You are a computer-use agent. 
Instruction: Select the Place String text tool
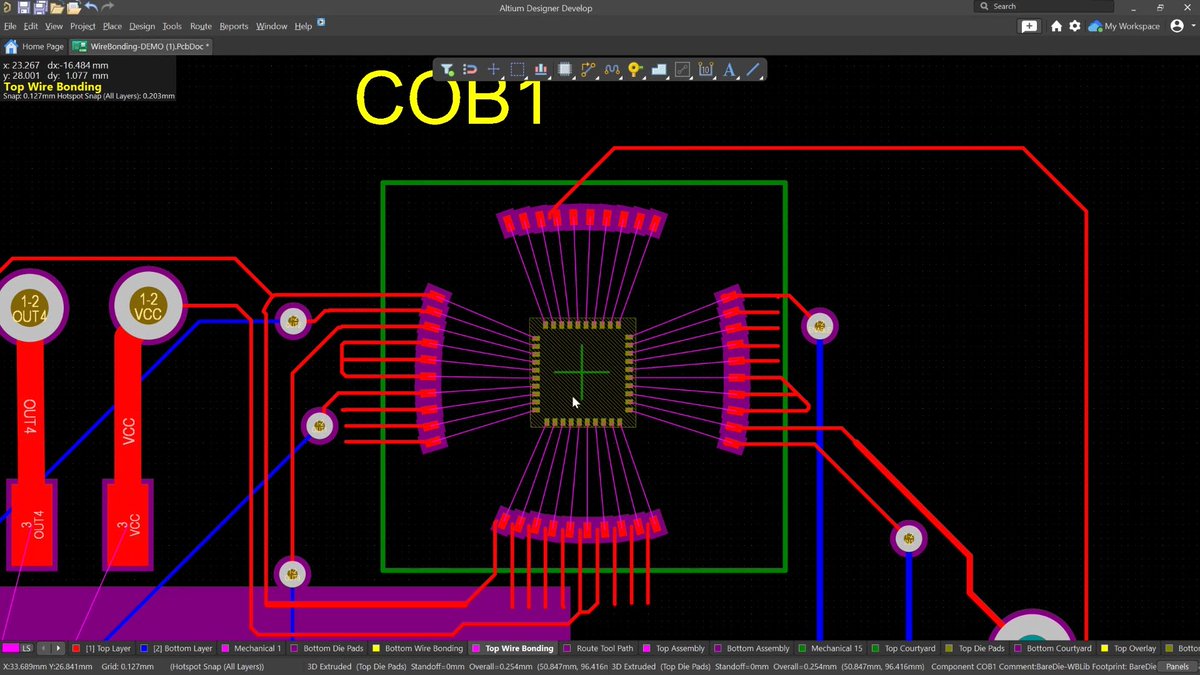click(730, 70)
